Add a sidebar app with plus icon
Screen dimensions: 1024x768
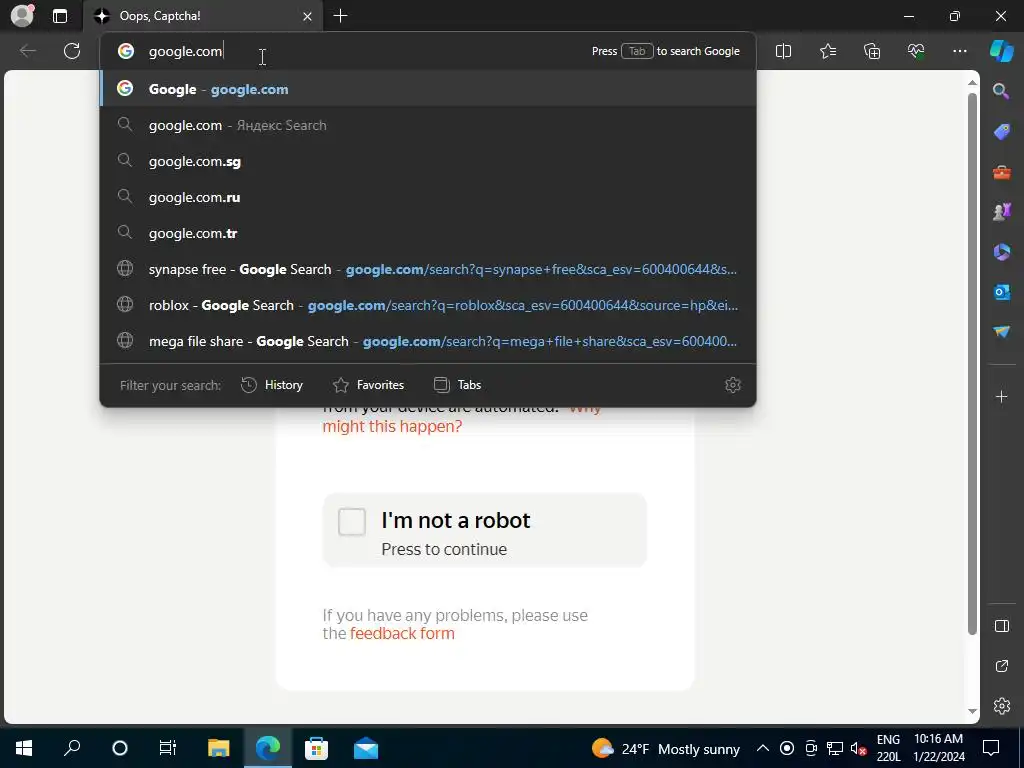pyautogui.click(x=1001, y=396)
